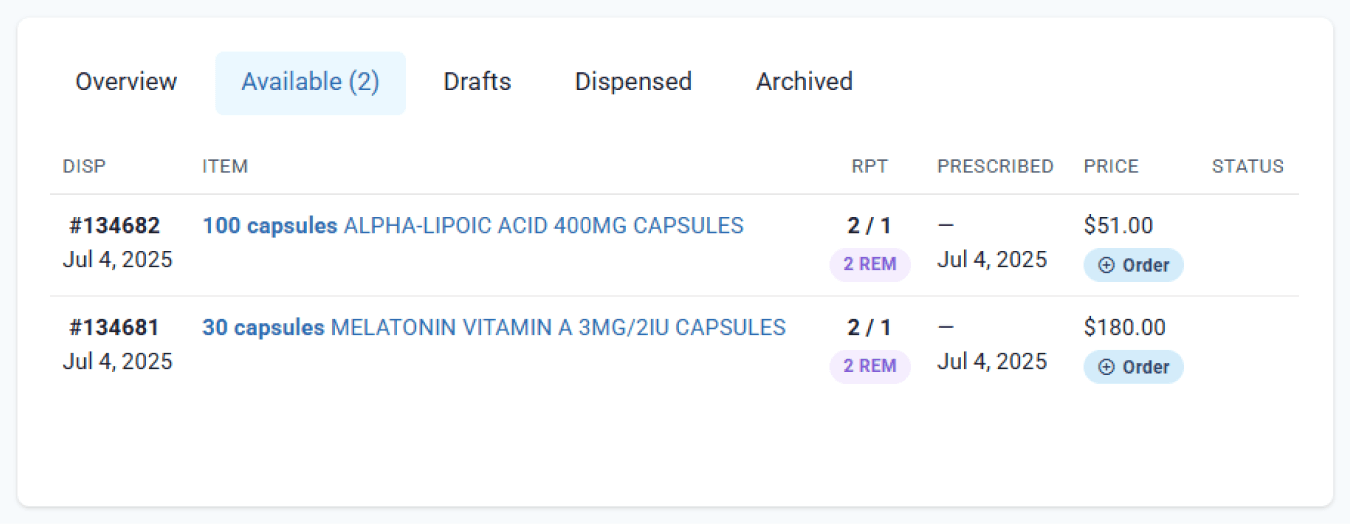
Task: Order the $51.00 alpha-lipoic acid prescription
Action: (x=1134, y=265)
